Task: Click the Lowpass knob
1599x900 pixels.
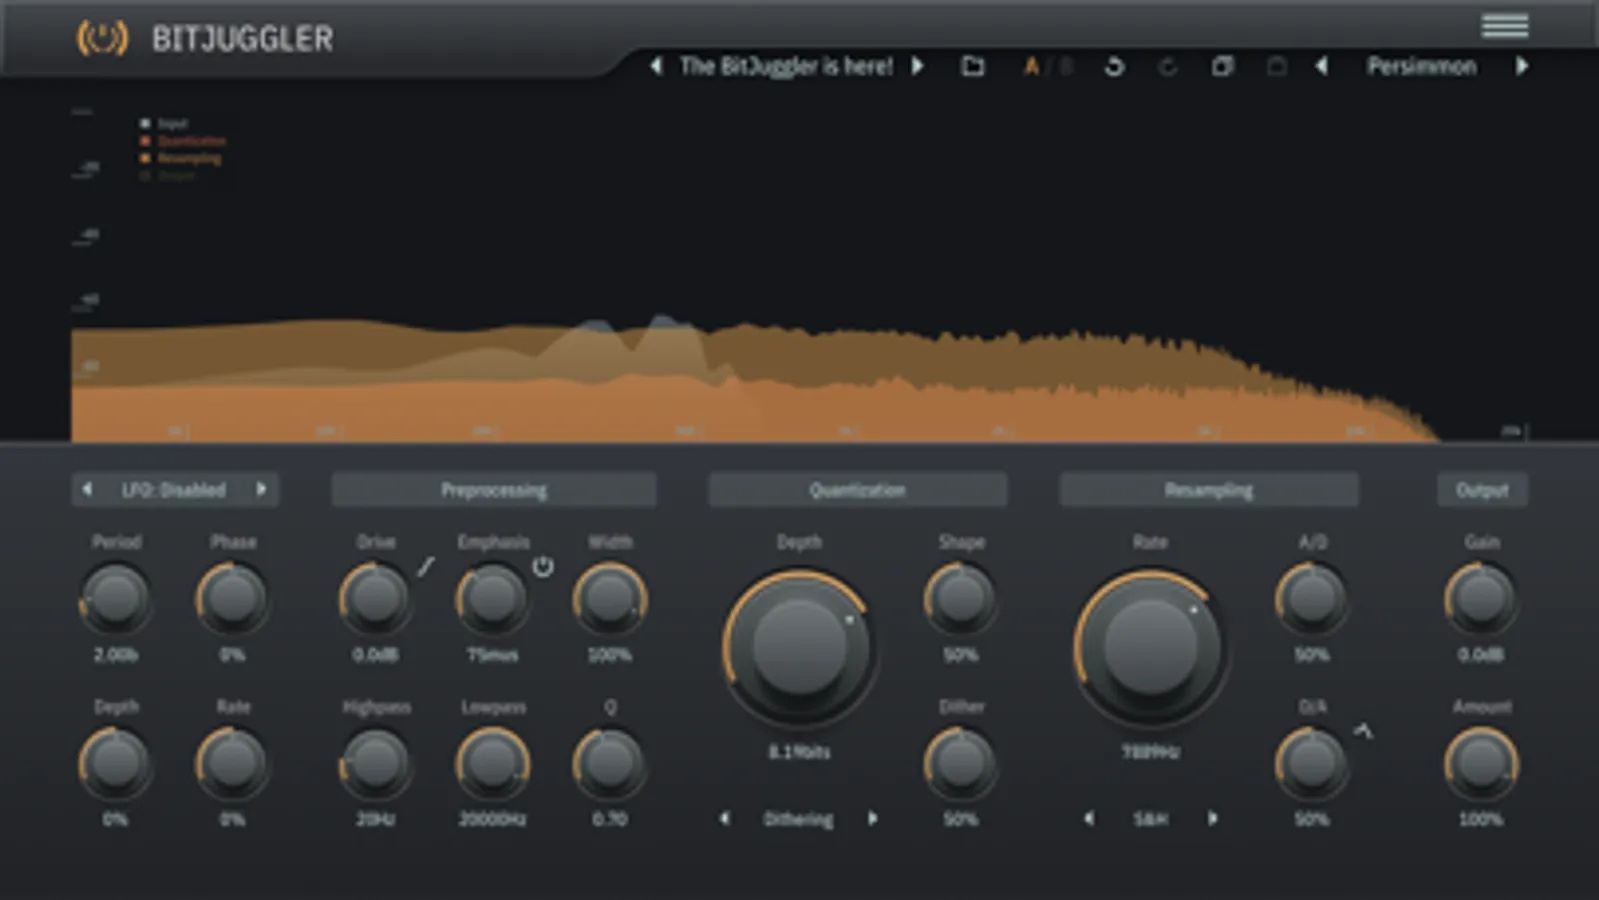Action: click(x=492, y=763)
